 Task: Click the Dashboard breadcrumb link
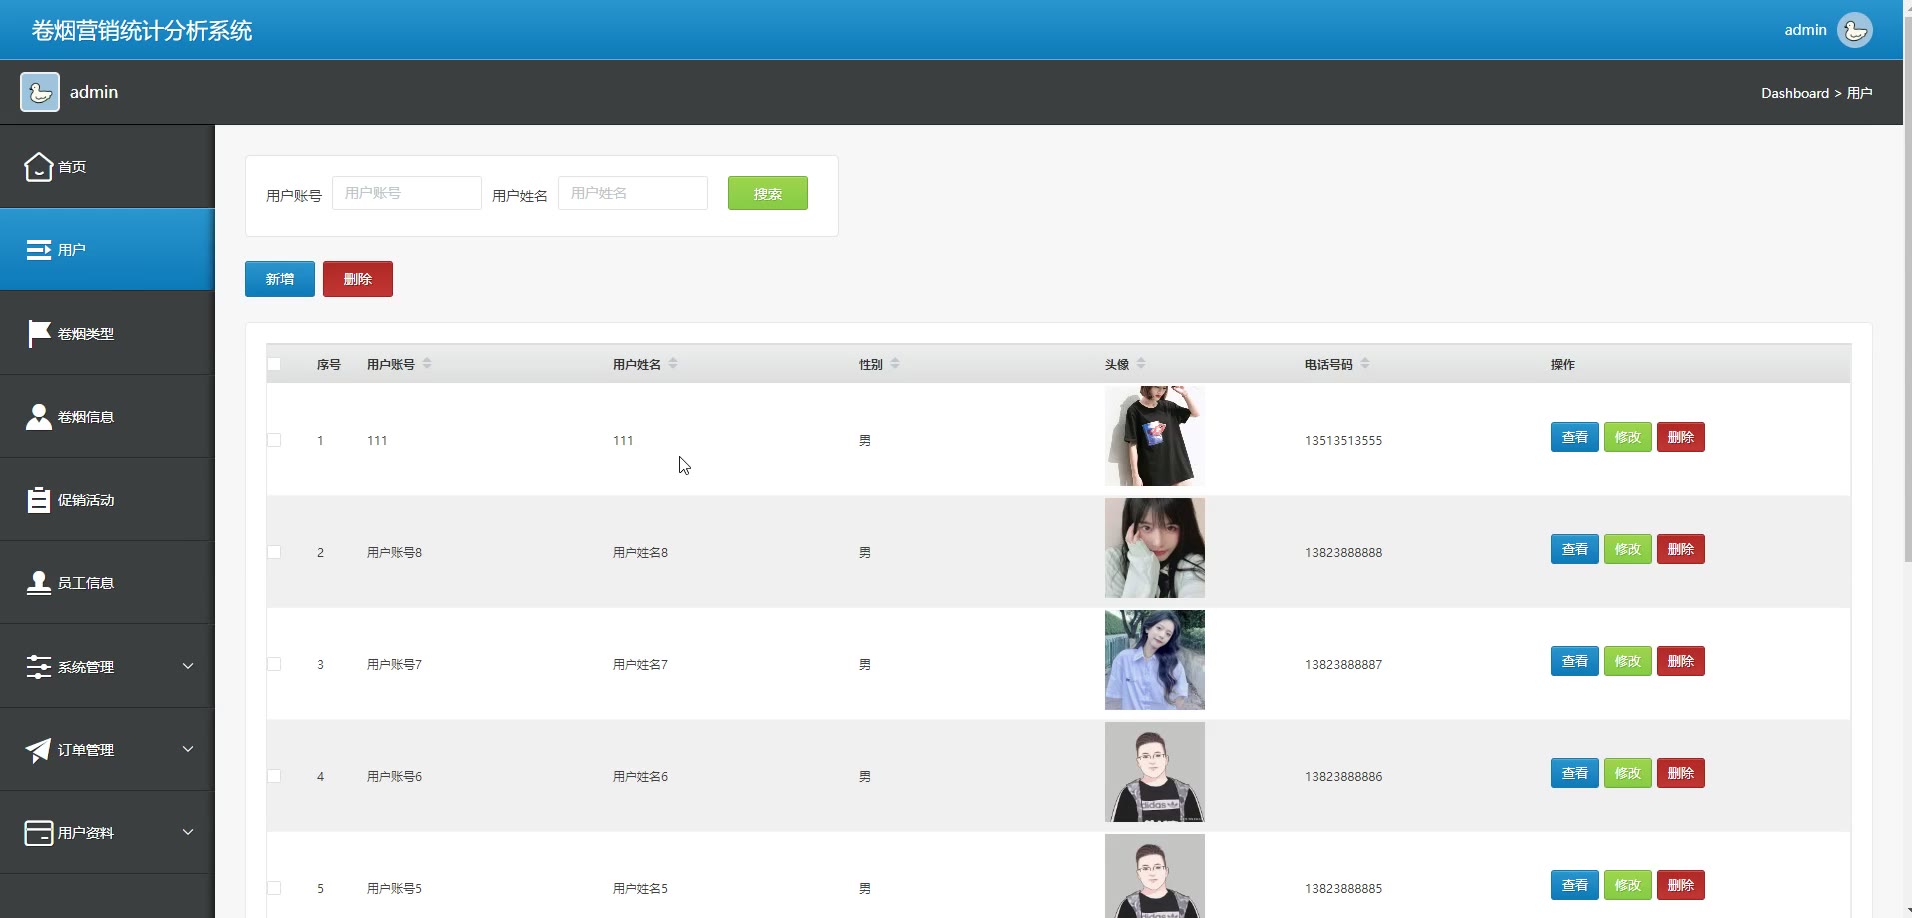(1795, 93)
